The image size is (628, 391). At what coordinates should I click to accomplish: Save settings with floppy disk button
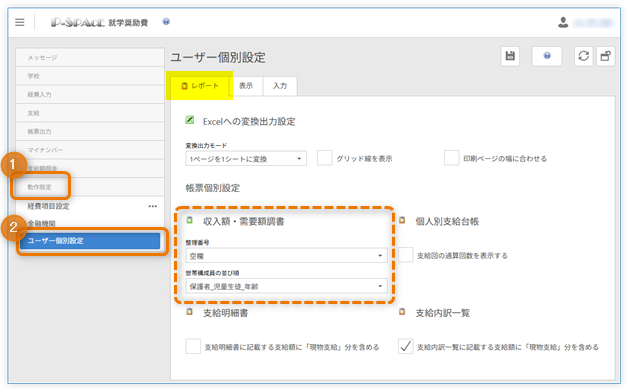510,56
